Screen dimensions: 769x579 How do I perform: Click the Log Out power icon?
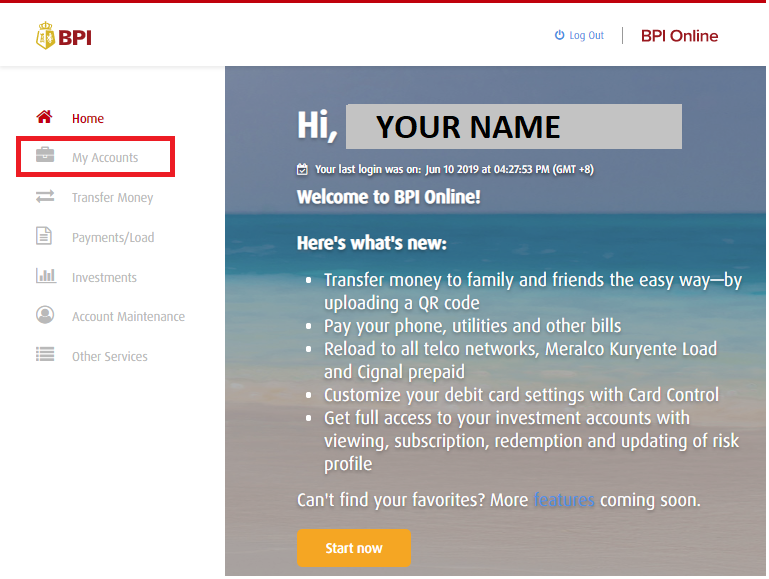pos(559,35)
